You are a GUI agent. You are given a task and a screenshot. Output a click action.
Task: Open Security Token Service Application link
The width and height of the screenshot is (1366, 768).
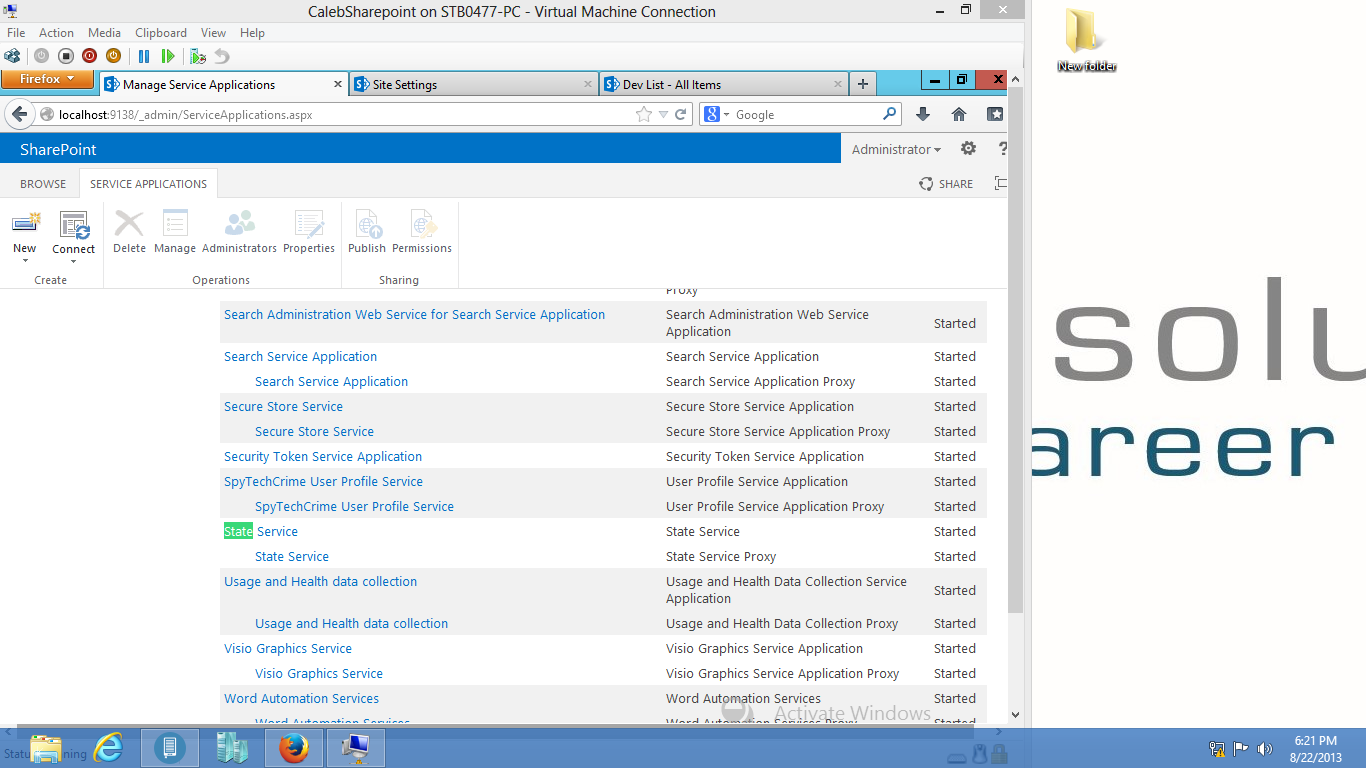click(x=323, y=457)
